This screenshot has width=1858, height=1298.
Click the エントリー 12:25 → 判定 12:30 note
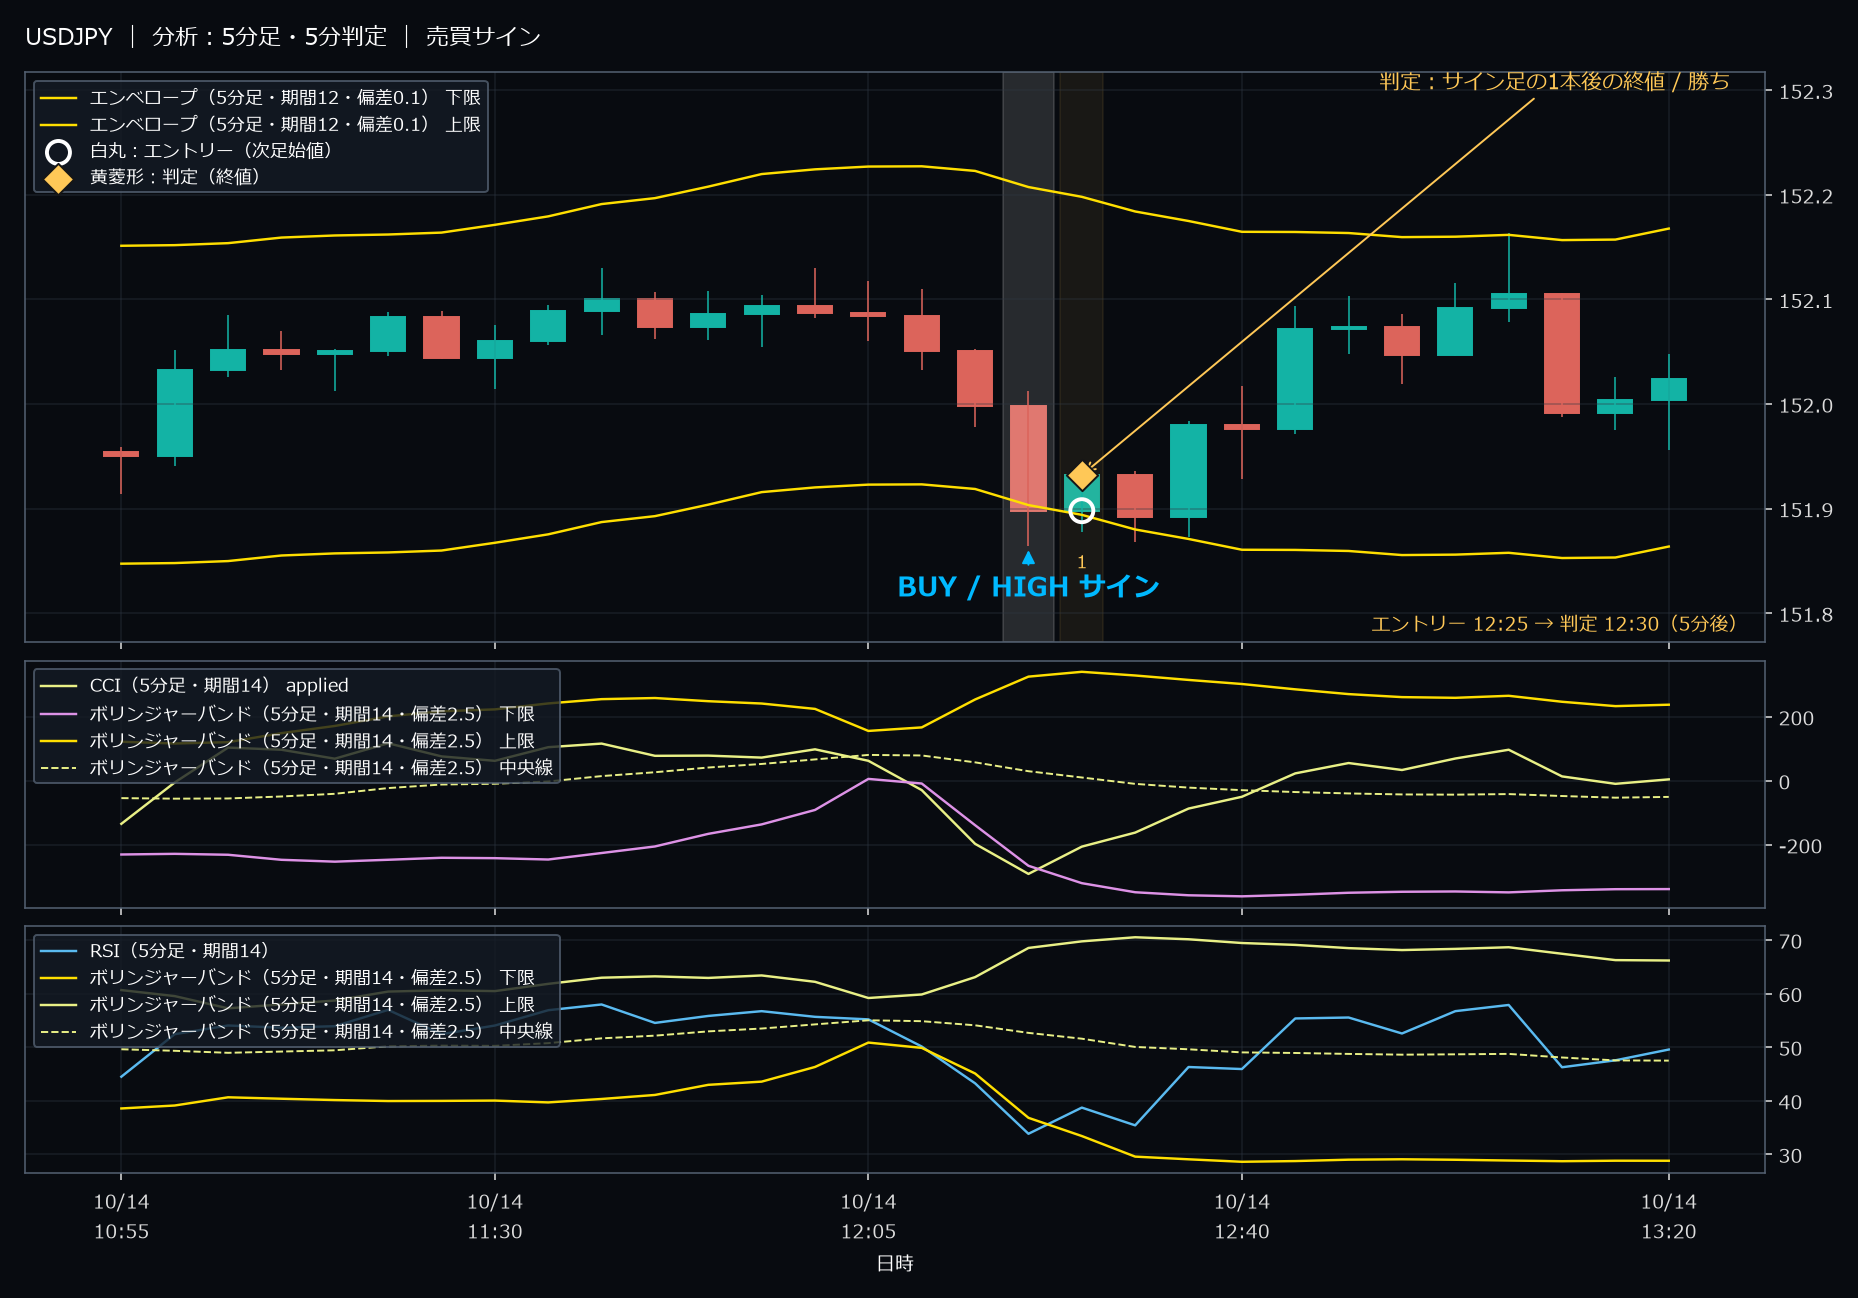[x=1553, y=624]
